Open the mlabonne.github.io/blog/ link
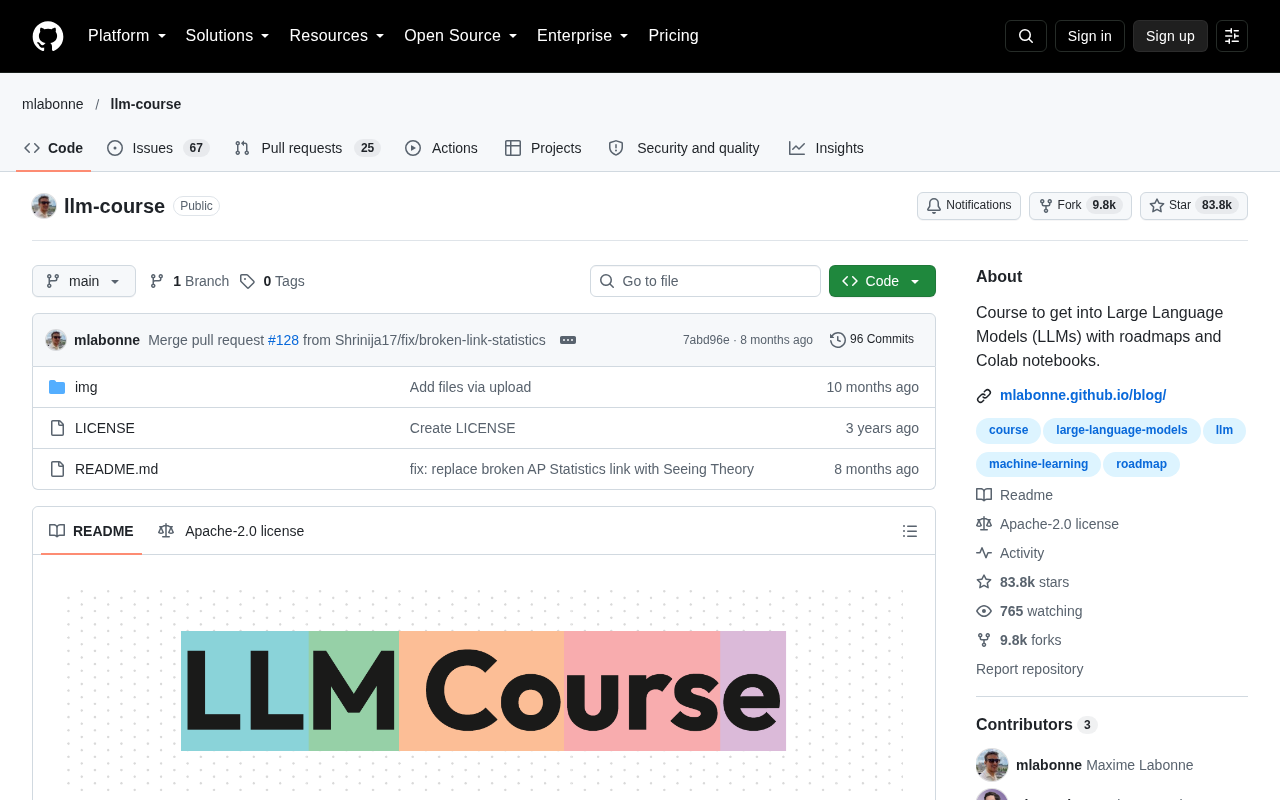The image size is (1280, 800). tap(1083, 395)
